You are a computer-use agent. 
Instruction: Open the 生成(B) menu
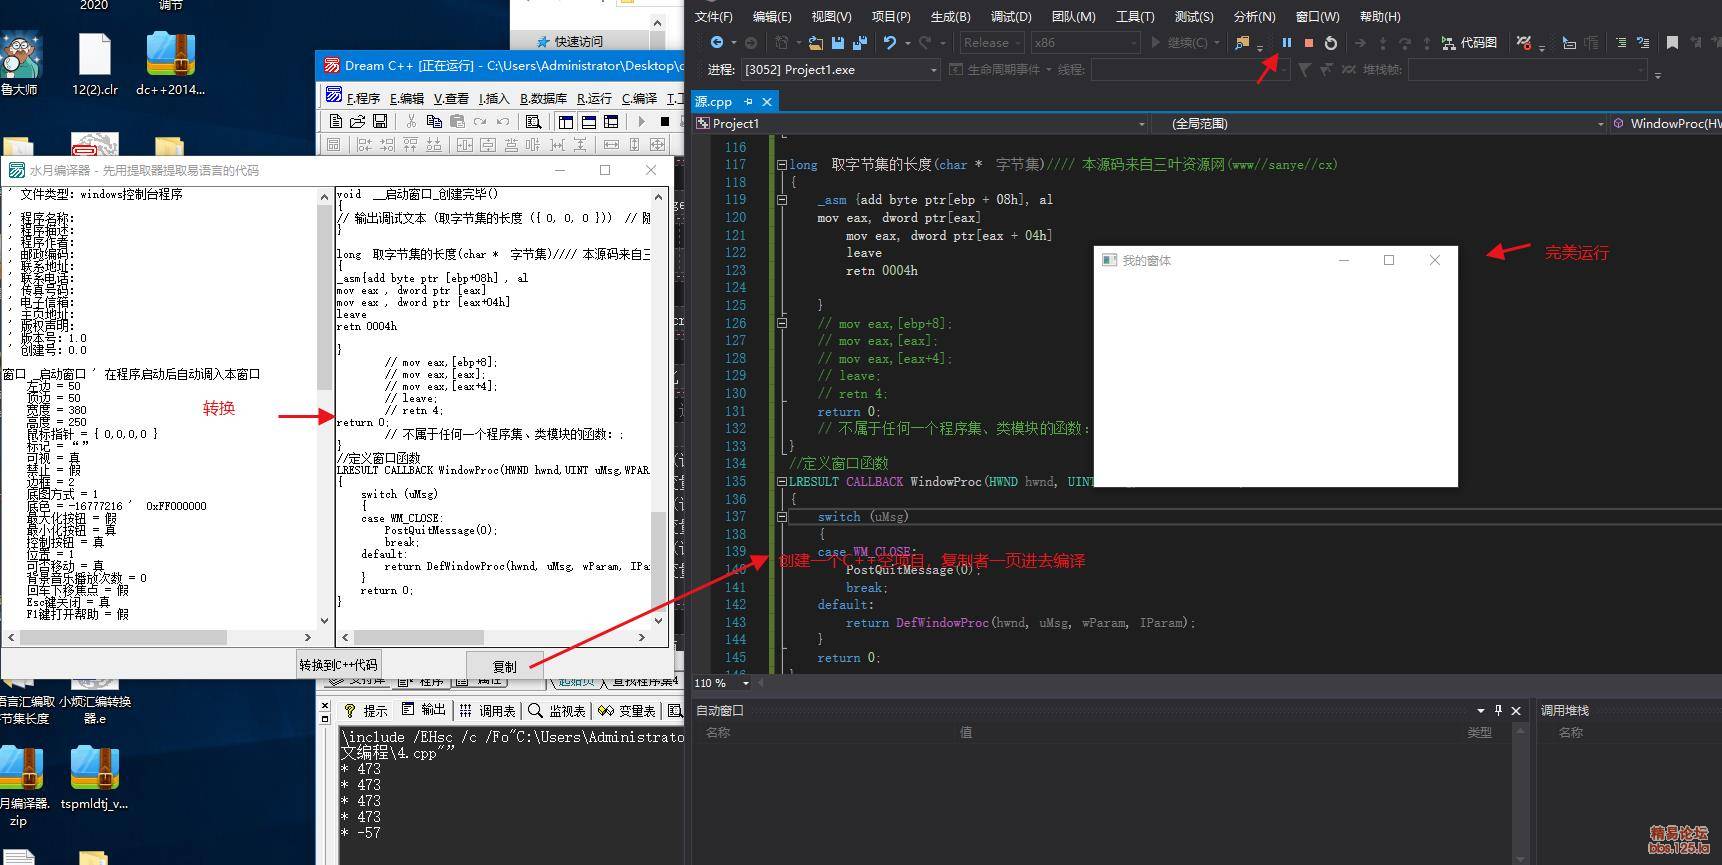[x=950, y=16]
